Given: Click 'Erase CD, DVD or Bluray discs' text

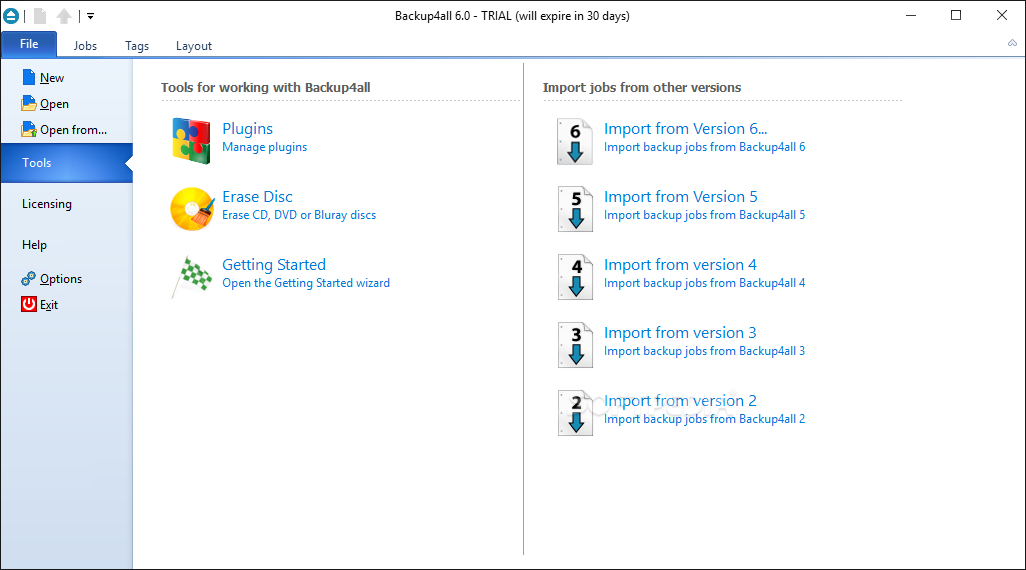Looking at the screenshot, I should point(299,215).
